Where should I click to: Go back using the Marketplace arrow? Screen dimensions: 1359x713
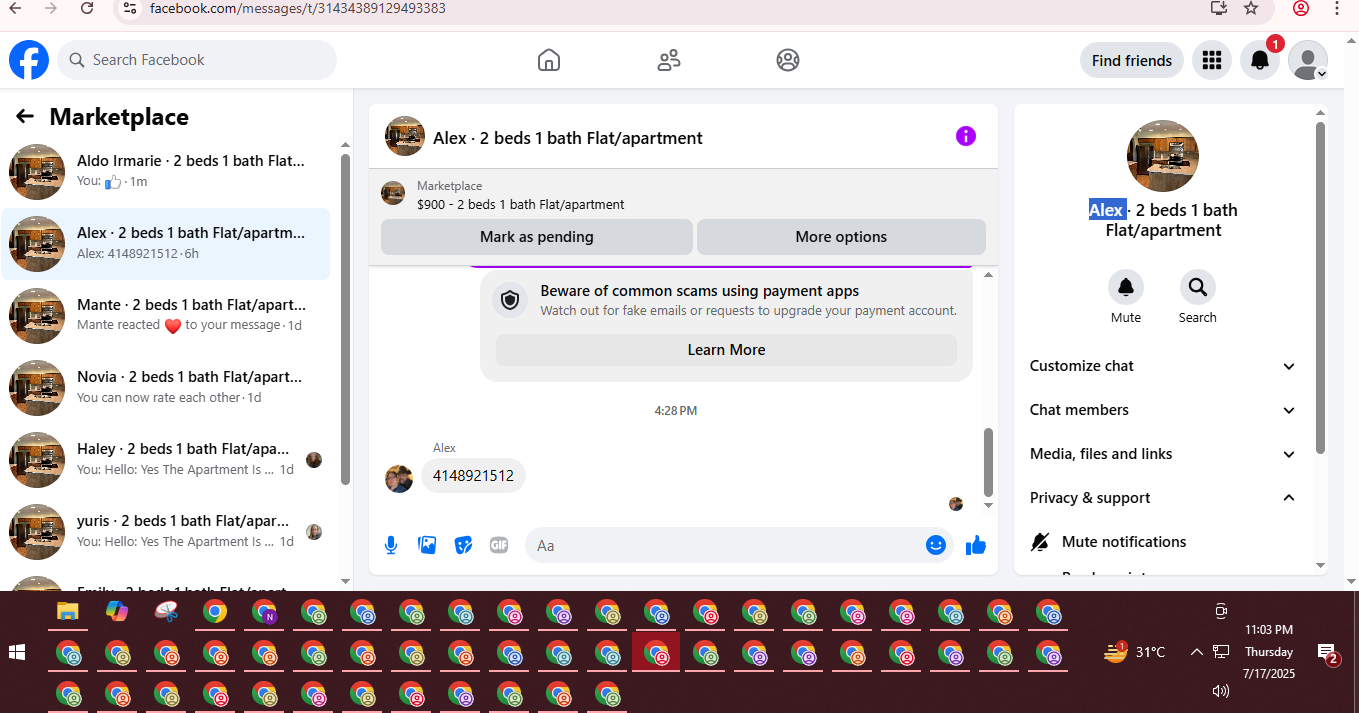[x=25, y=117]
